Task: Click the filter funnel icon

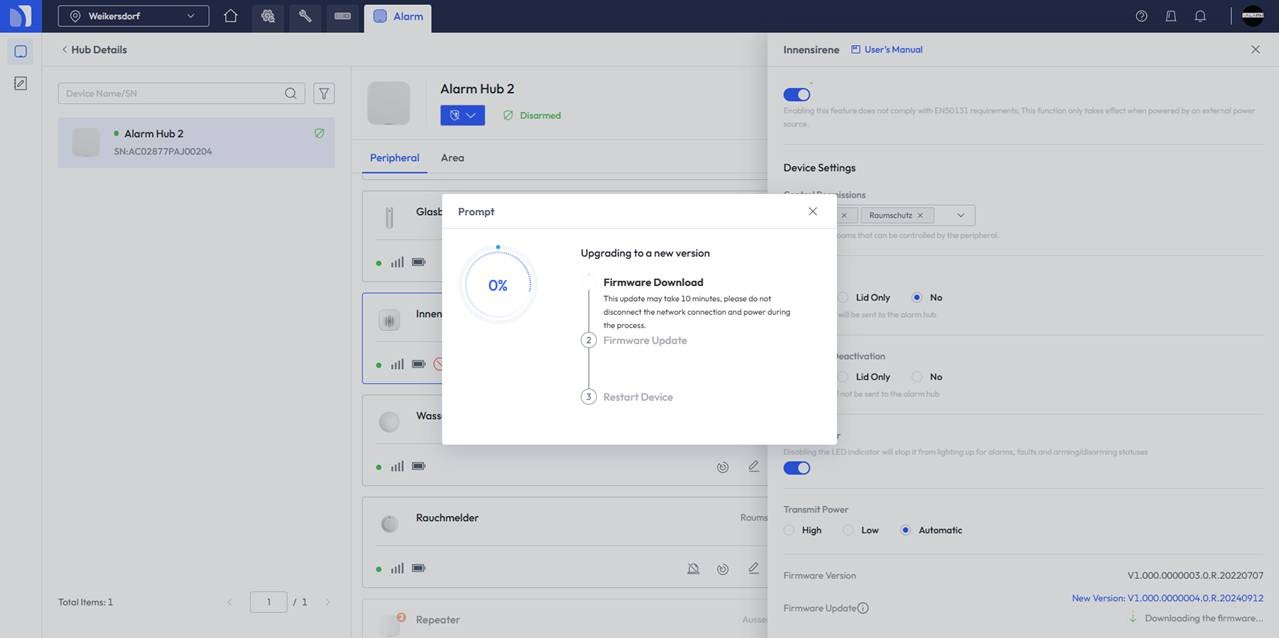Action: pyautogui.click(x=323, y=93)
